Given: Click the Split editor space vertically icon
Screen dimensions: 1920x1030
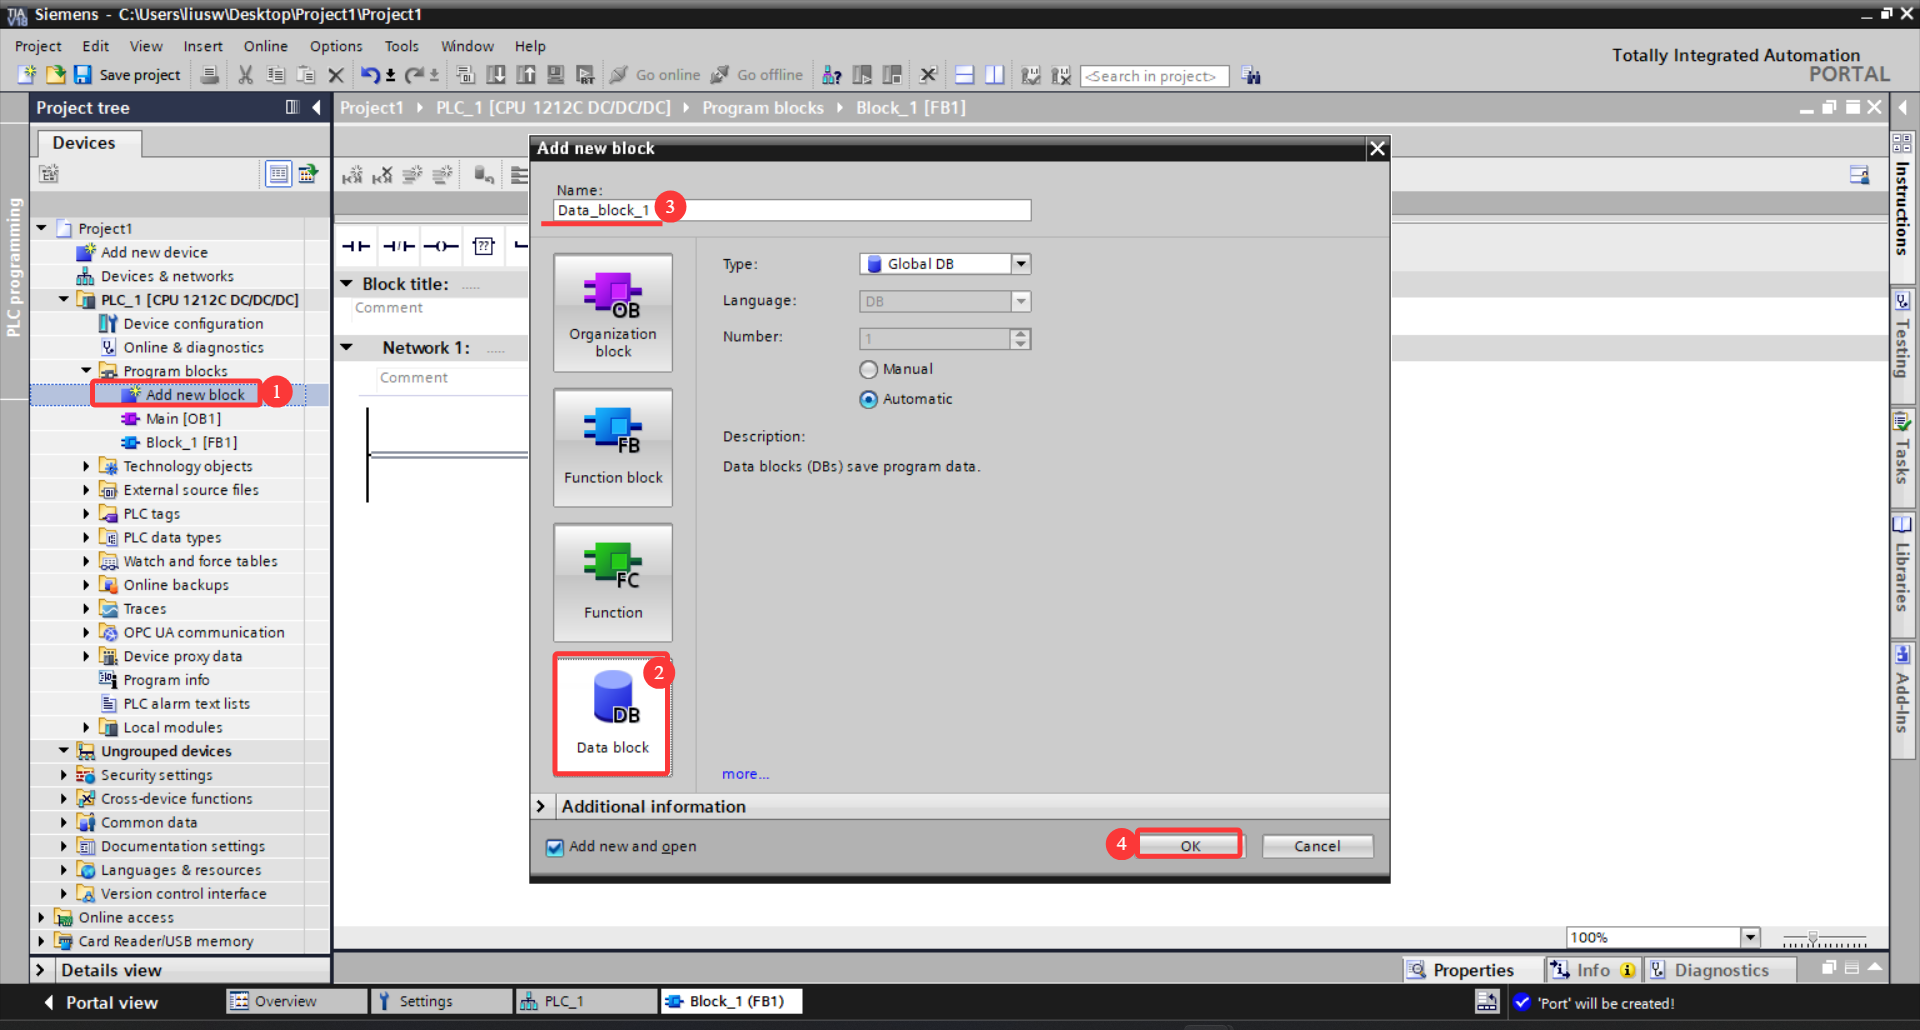Looking at the screenshot, I should click(994, 75).
